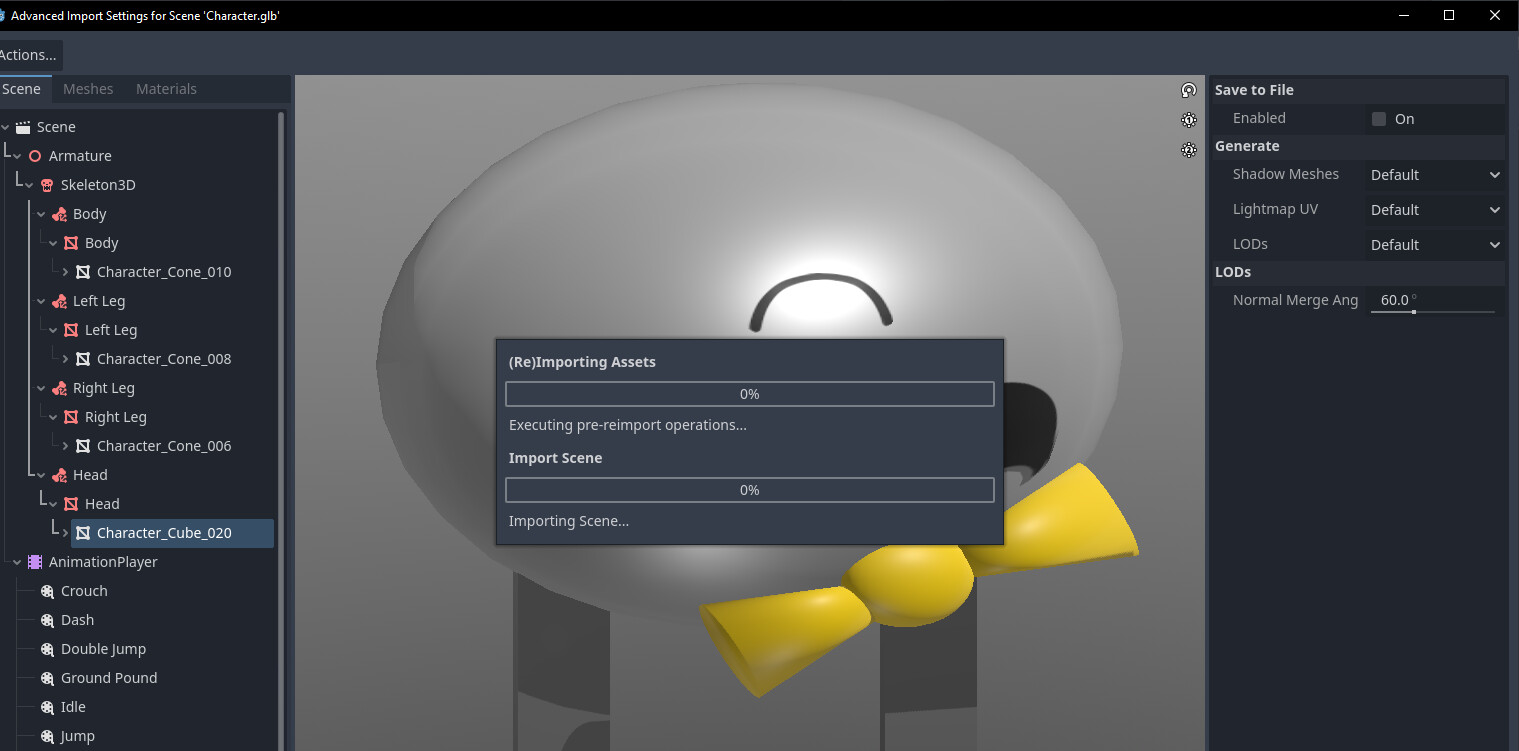
Task: Click the Lightmap UV property label
Action: (1276, 209)
